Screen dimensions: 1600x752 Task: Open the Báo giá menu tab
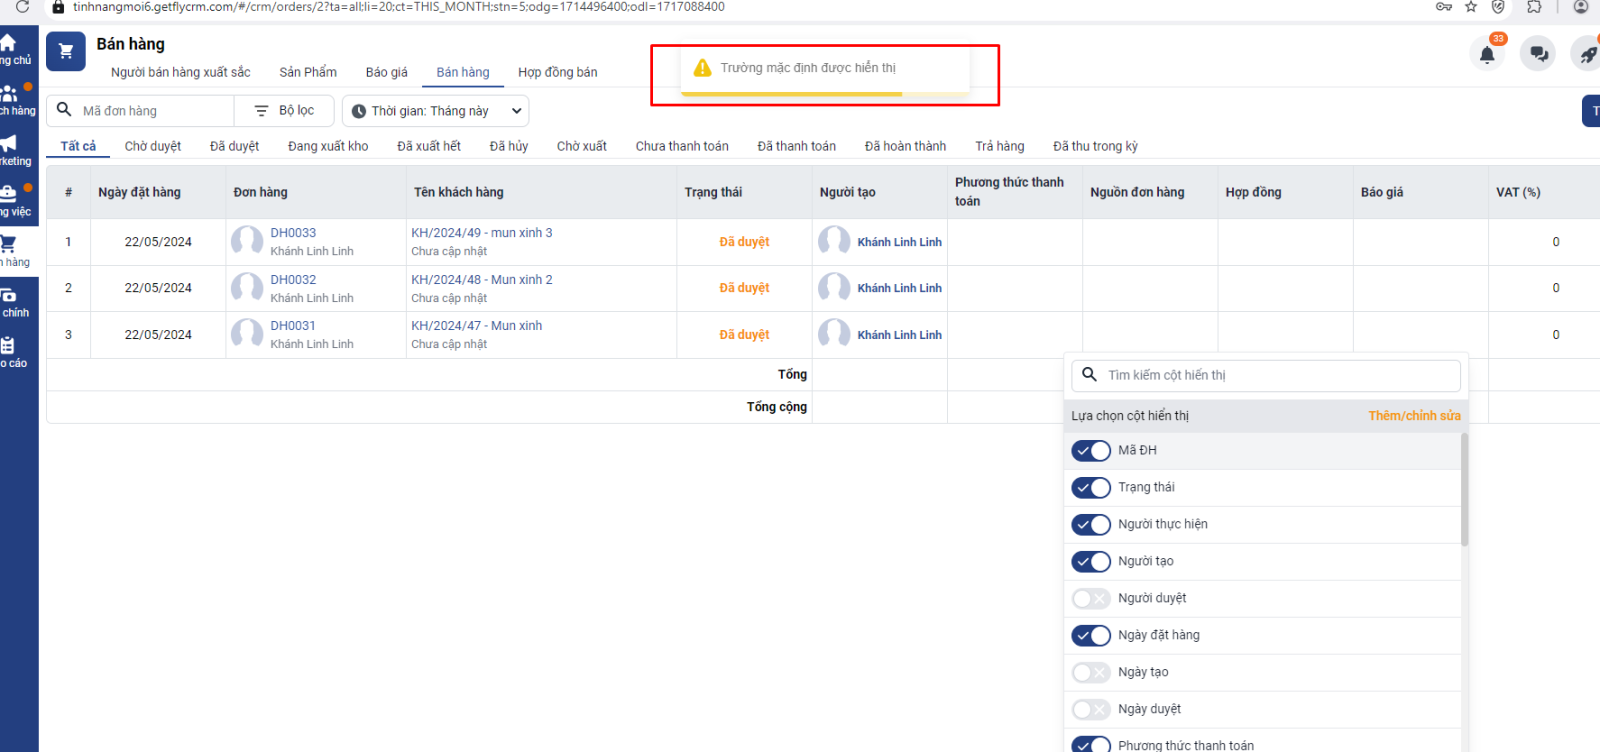(x=386, y=72)
